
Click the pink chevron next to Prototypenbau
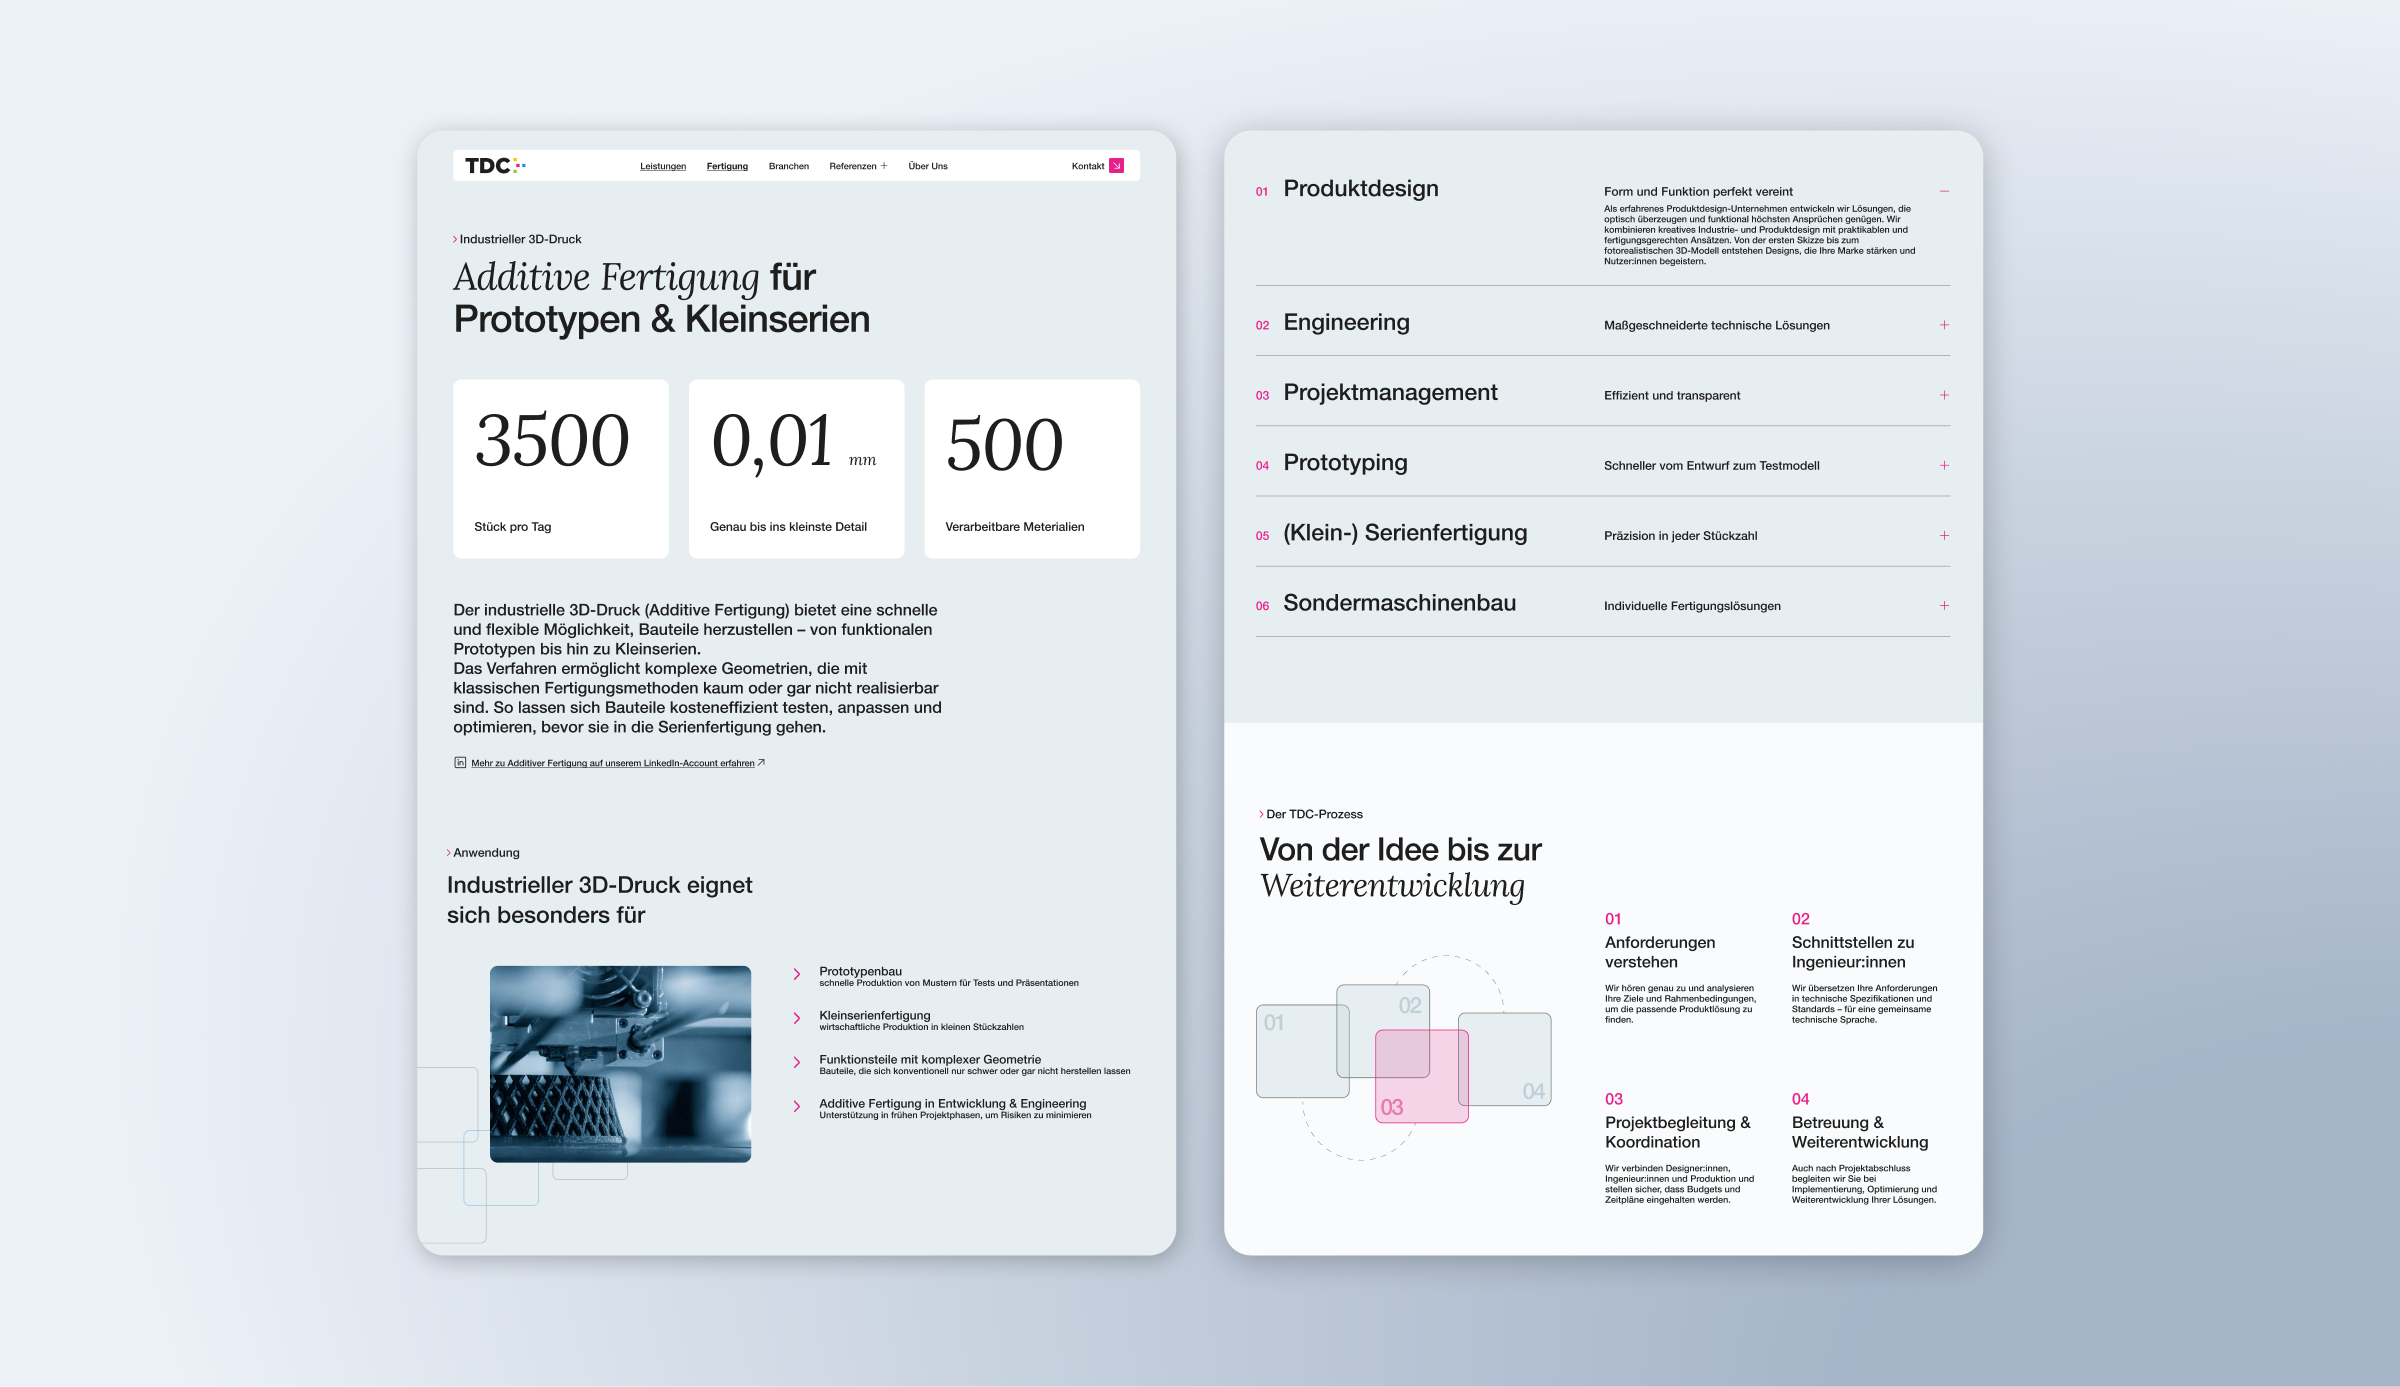coord(796,974)
